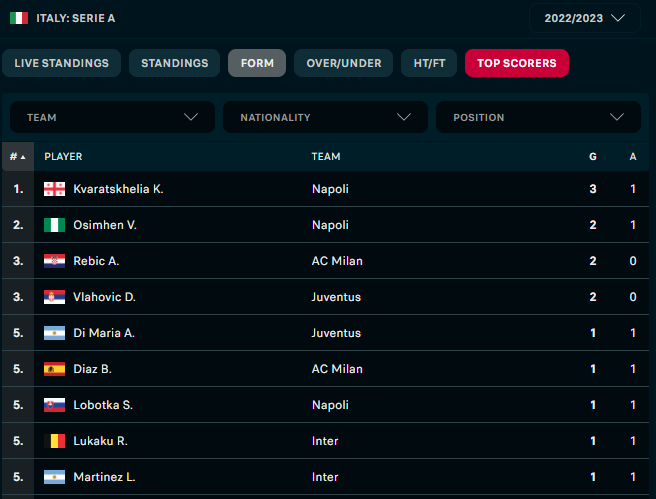Viewport: 656px width, 499px height.
Task: Click Napoli in Osimhen's row
Action: pyautogui.click(x=330, y=225)
